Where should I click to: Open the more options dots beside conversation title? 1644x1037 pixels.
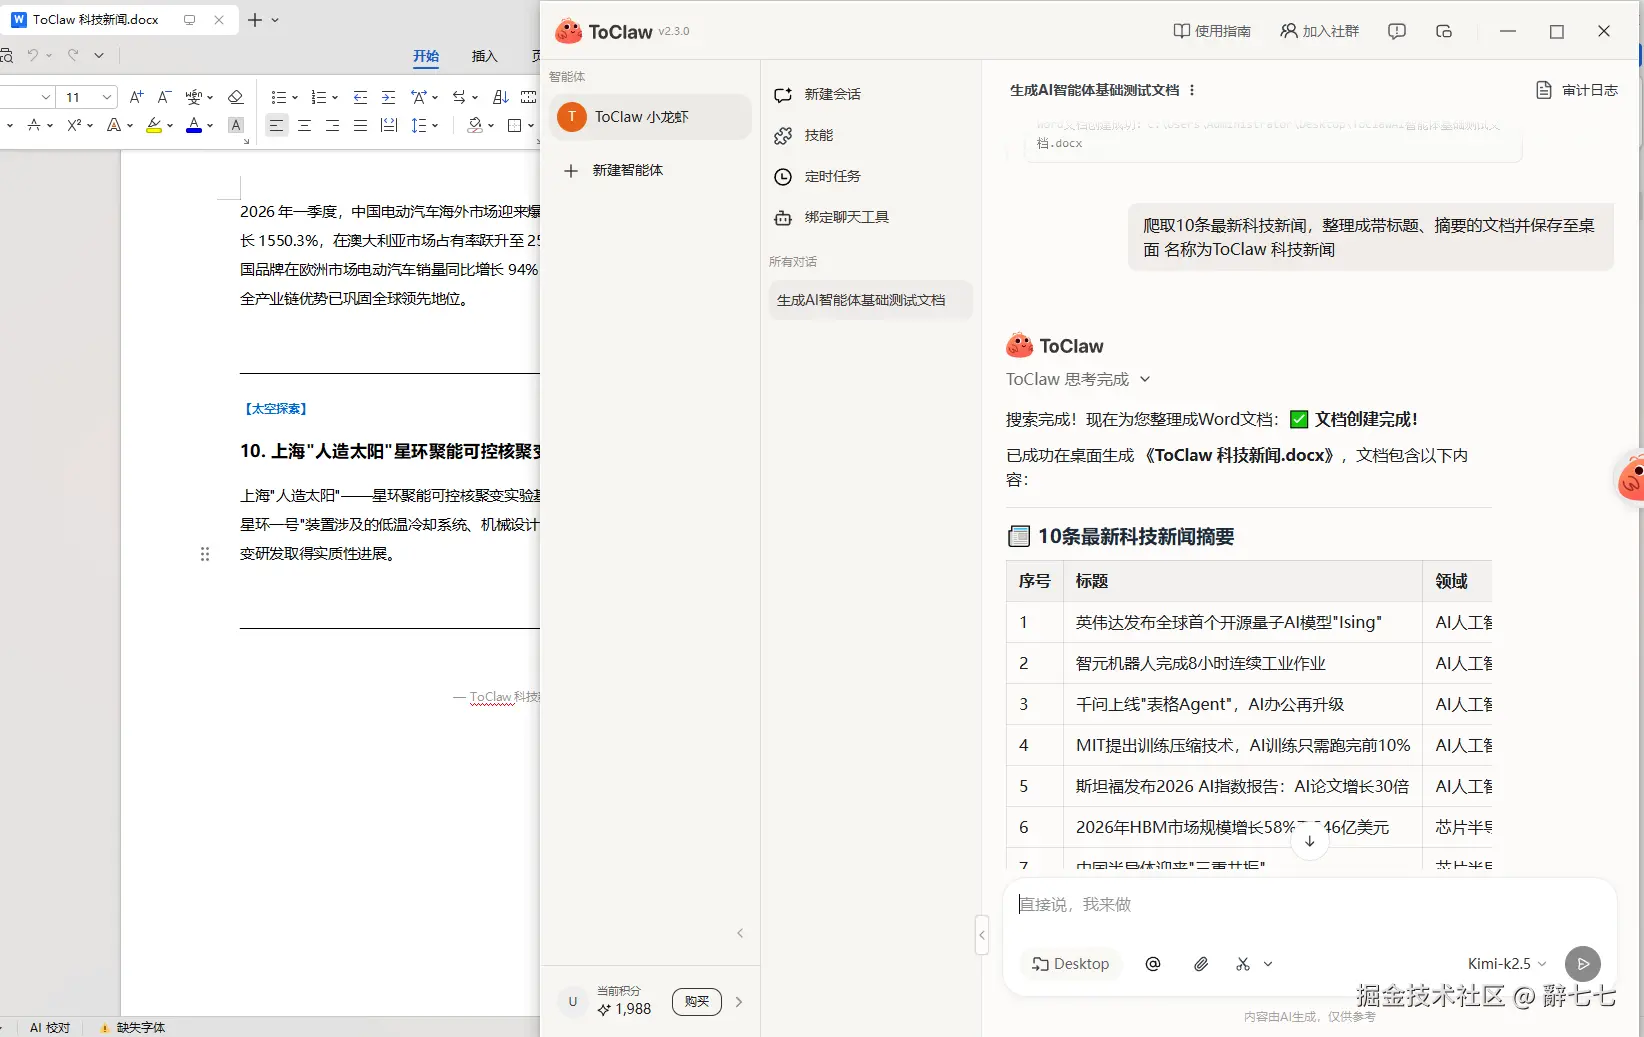1192,90
